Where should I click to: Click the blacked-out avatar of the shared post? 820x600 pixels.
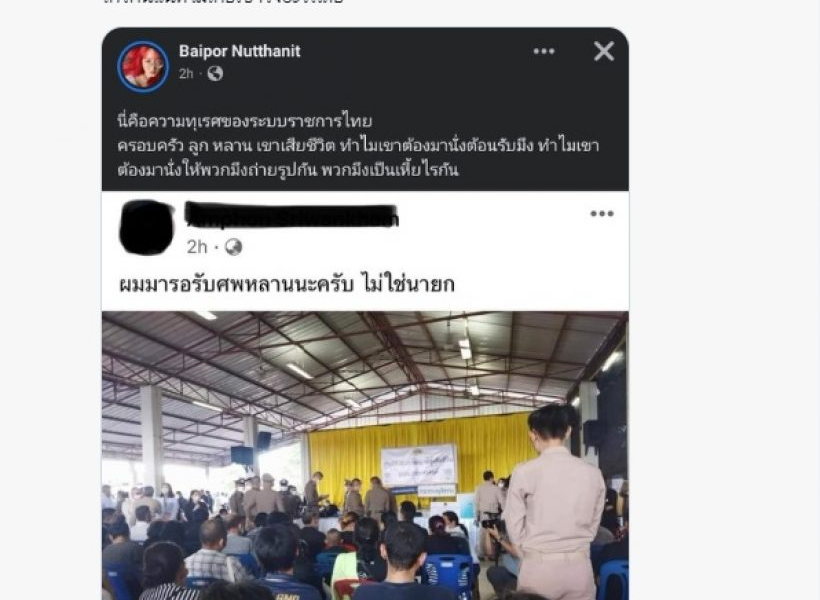click(x=146, y=228)
